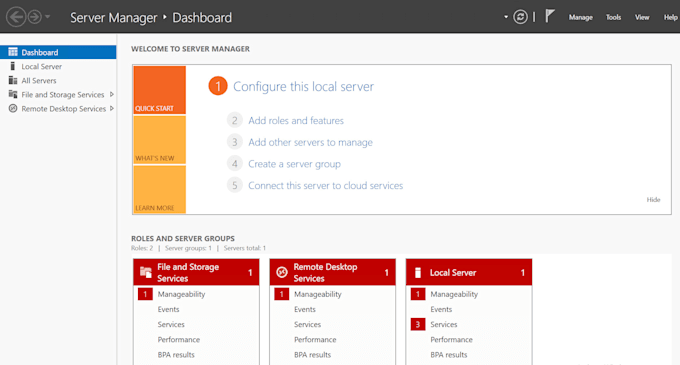
Task: Select the What's New tile
Action: tap(160, 140)
